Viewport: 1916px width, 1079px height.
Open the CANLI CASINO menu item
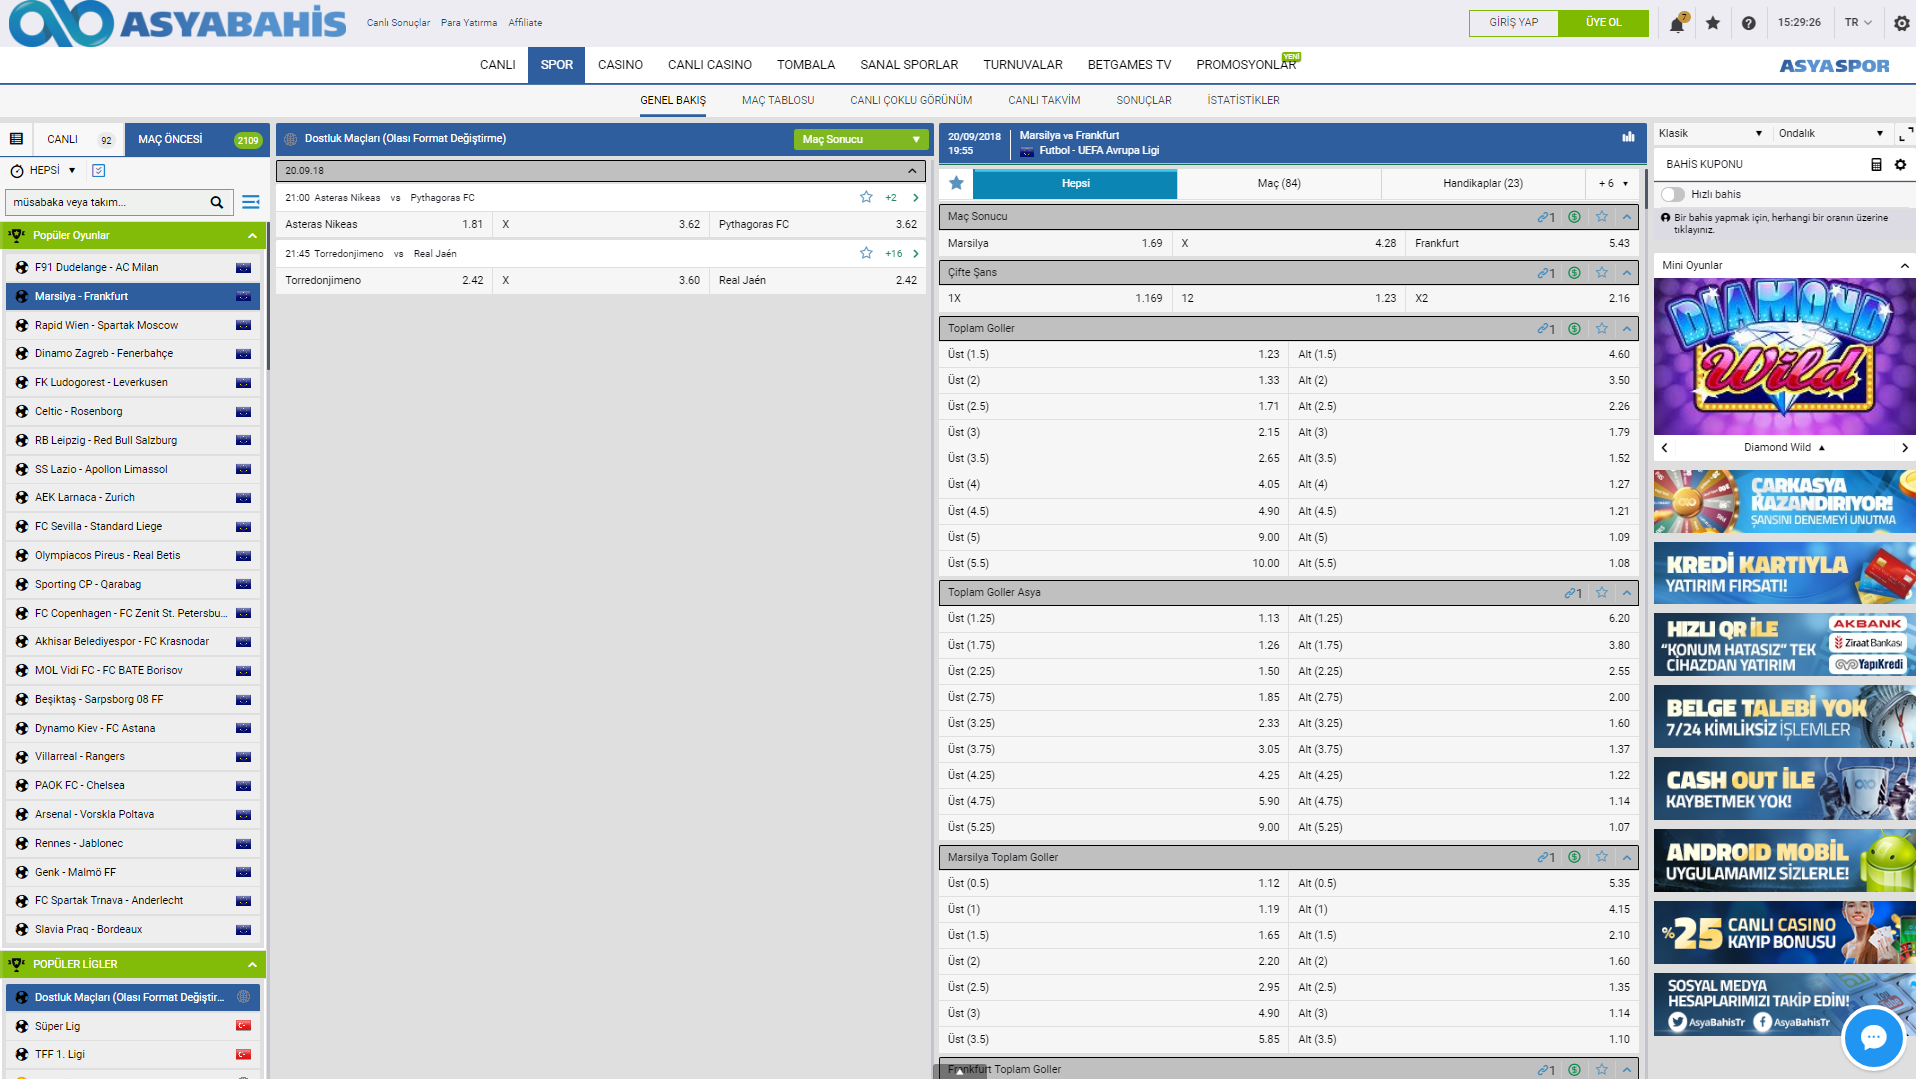coord(709,65)
